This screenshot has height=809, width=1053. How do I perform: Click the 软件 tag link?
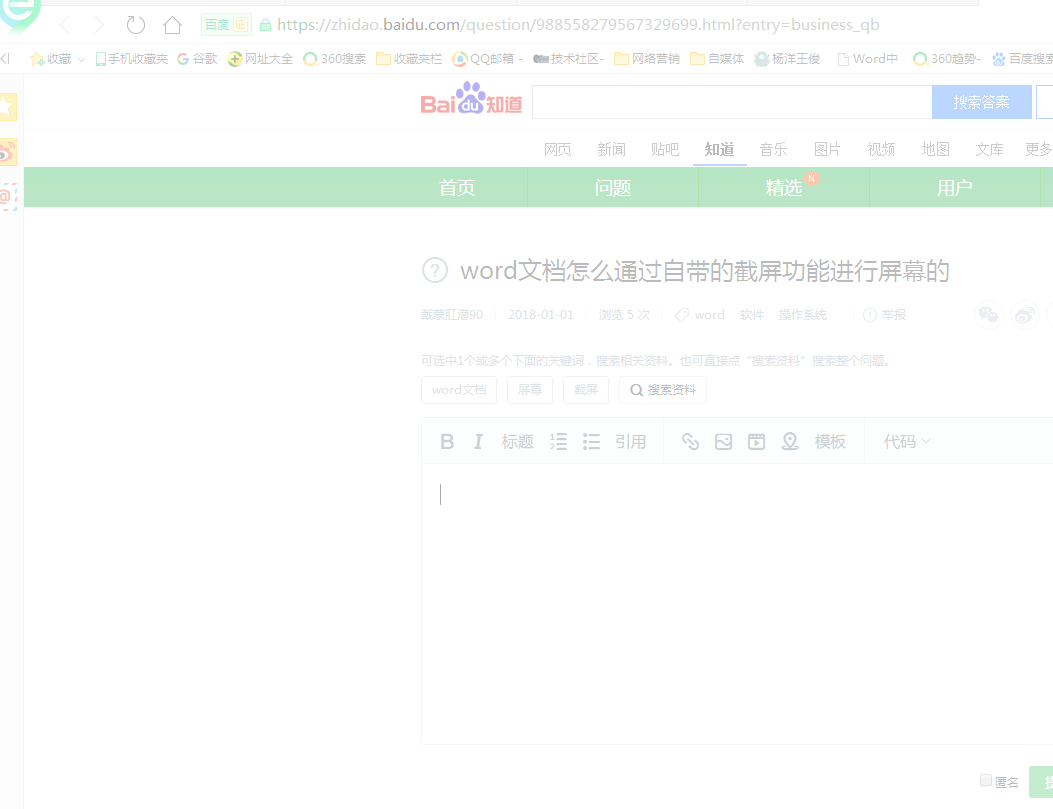[751, 315]
